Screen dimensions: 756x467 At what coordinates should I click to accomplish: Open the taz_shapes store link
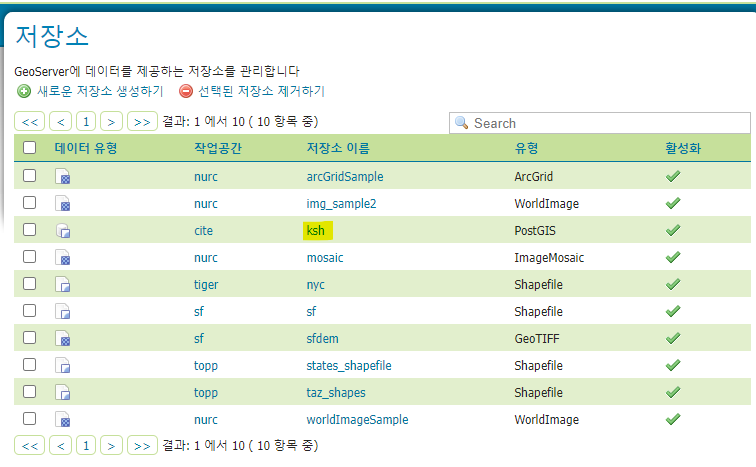tap(336, 393)
